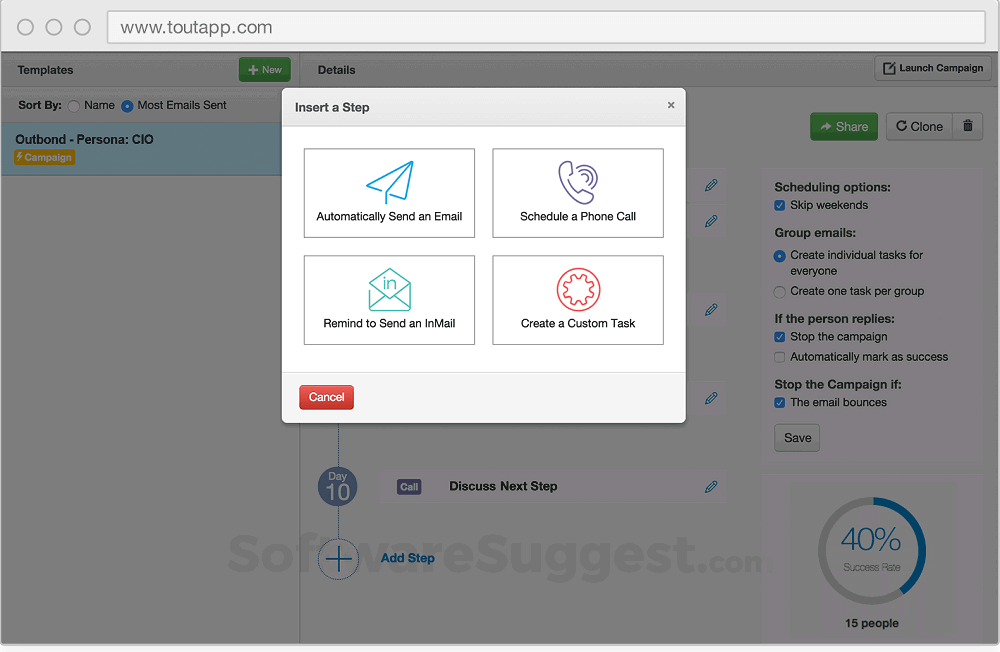
Task: Sort templates by Name
Action: (x=73, y=104)
